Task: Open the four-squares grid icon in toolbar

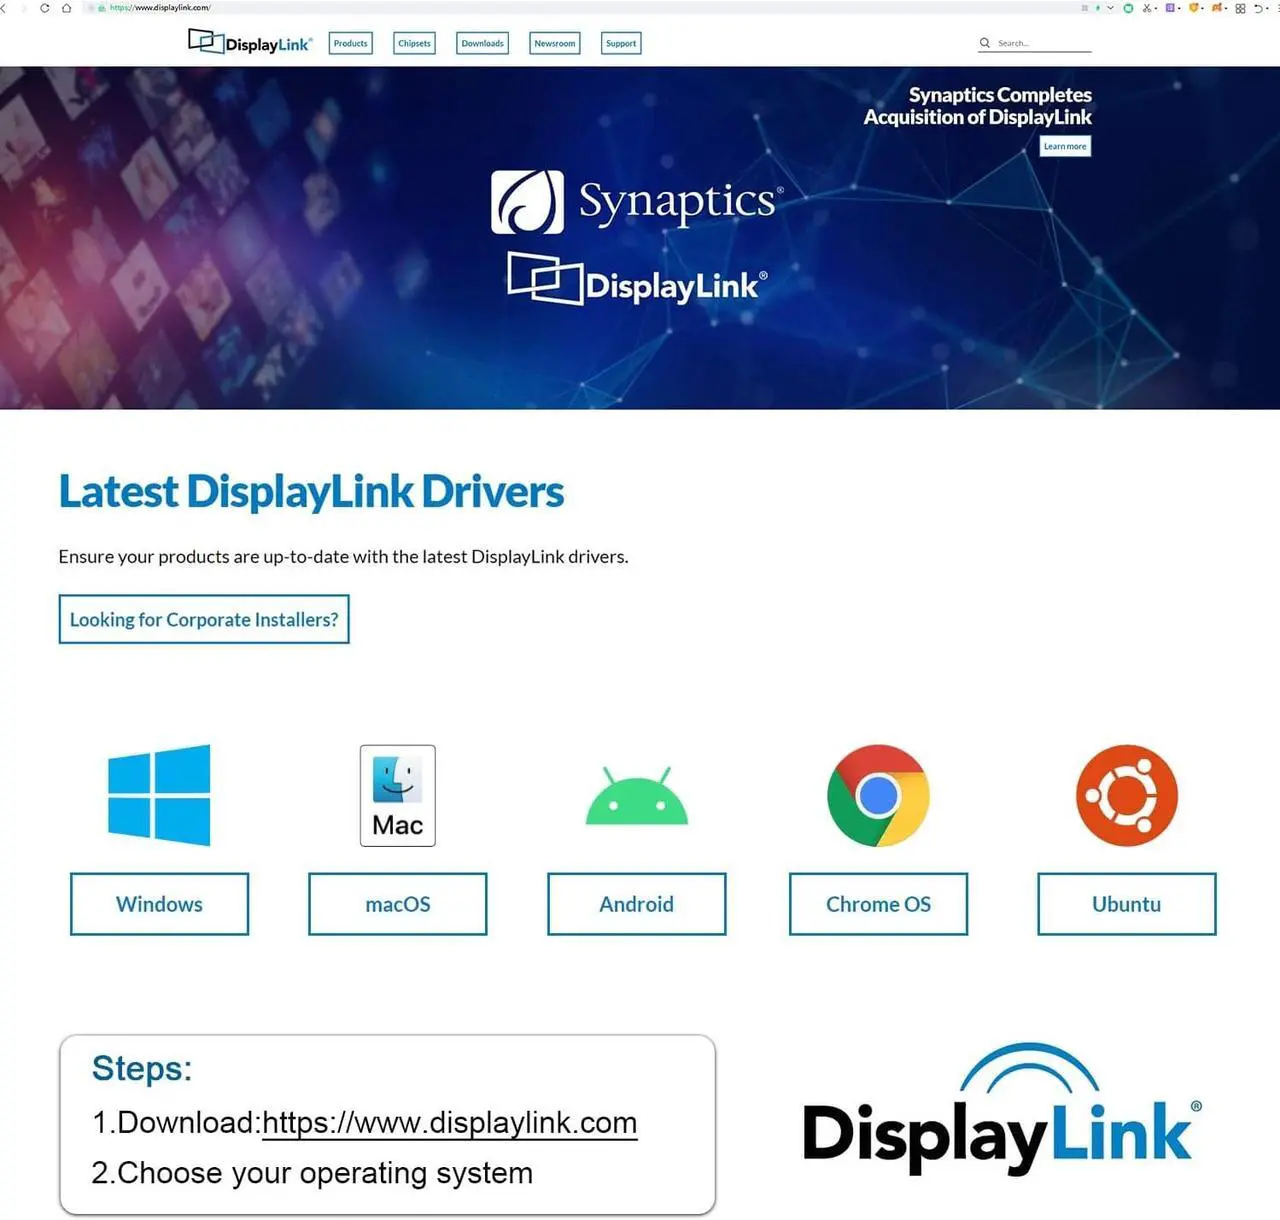Action: (1241, 8)
